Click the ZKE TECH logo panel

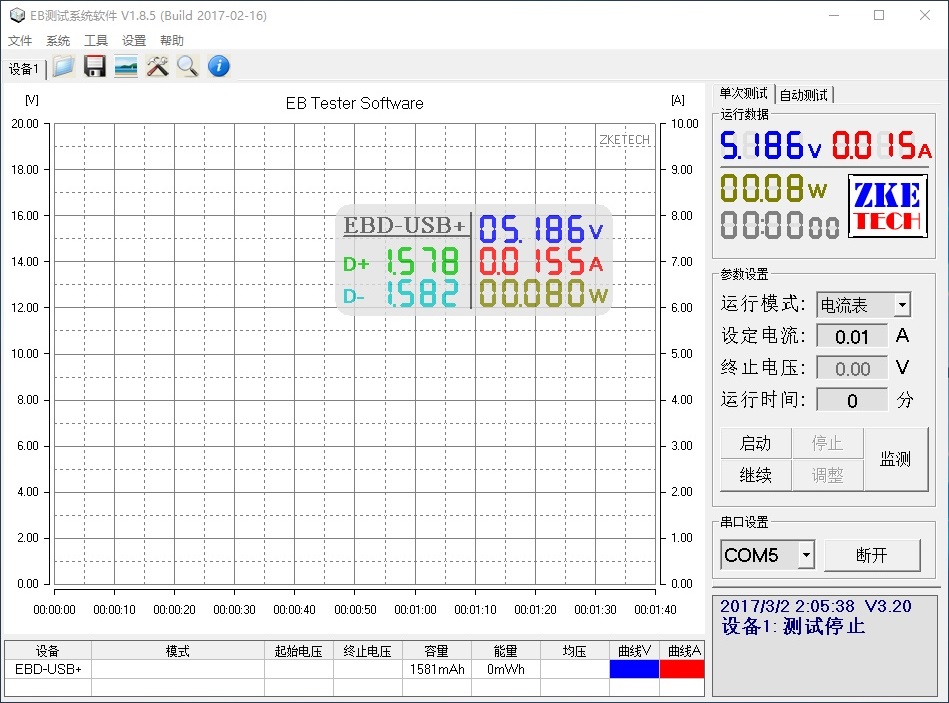[x=889, y=205]
